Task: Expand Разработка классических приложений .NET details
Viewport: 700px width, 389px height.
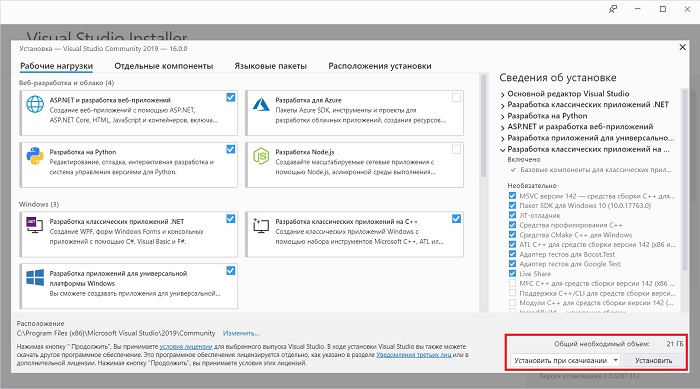Action: point(503,105)
